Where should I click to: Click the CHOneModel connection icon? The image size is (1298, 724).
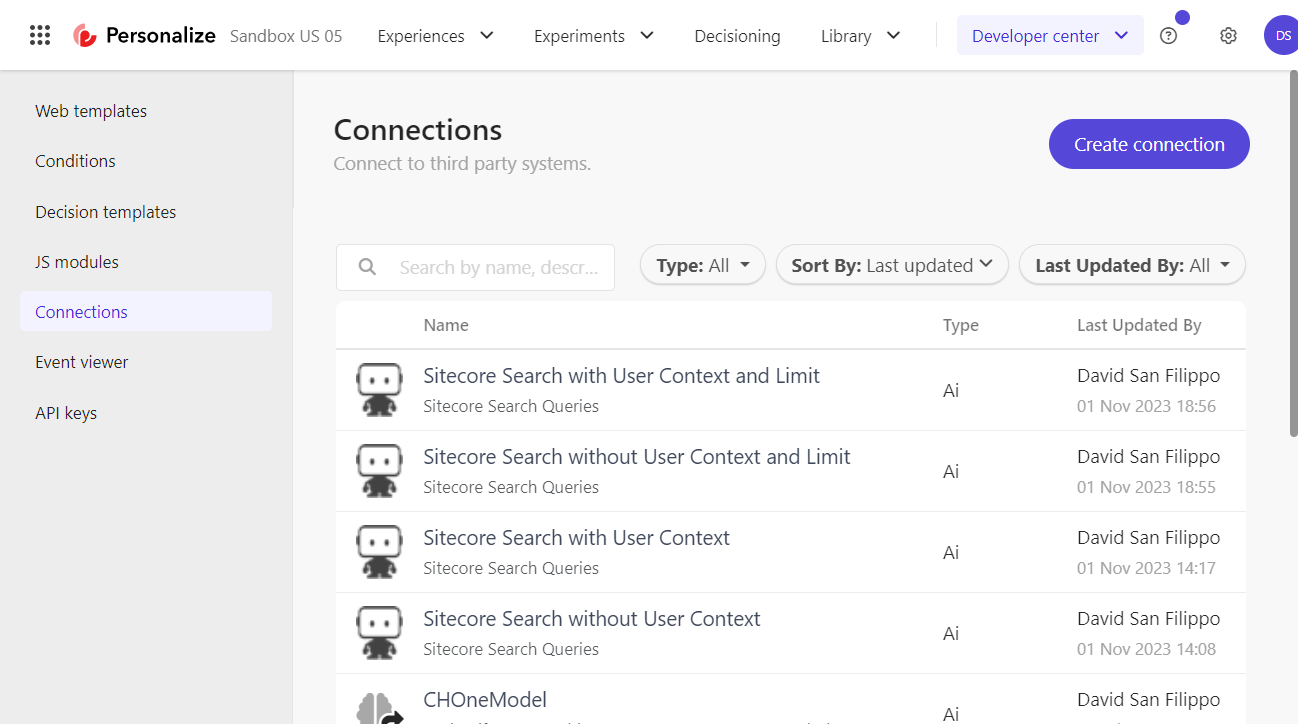point(379,710)
